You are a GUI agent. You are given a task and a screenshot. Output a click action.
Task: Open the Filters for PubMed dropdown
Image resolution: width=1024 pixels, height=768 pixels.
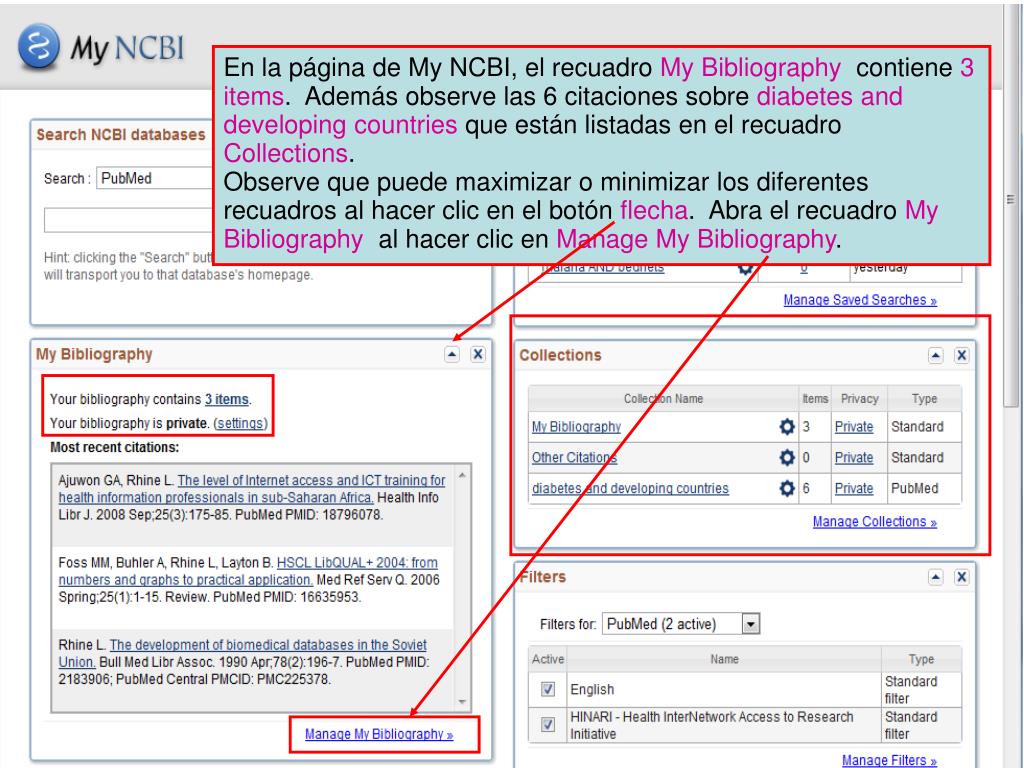[681, 624]
